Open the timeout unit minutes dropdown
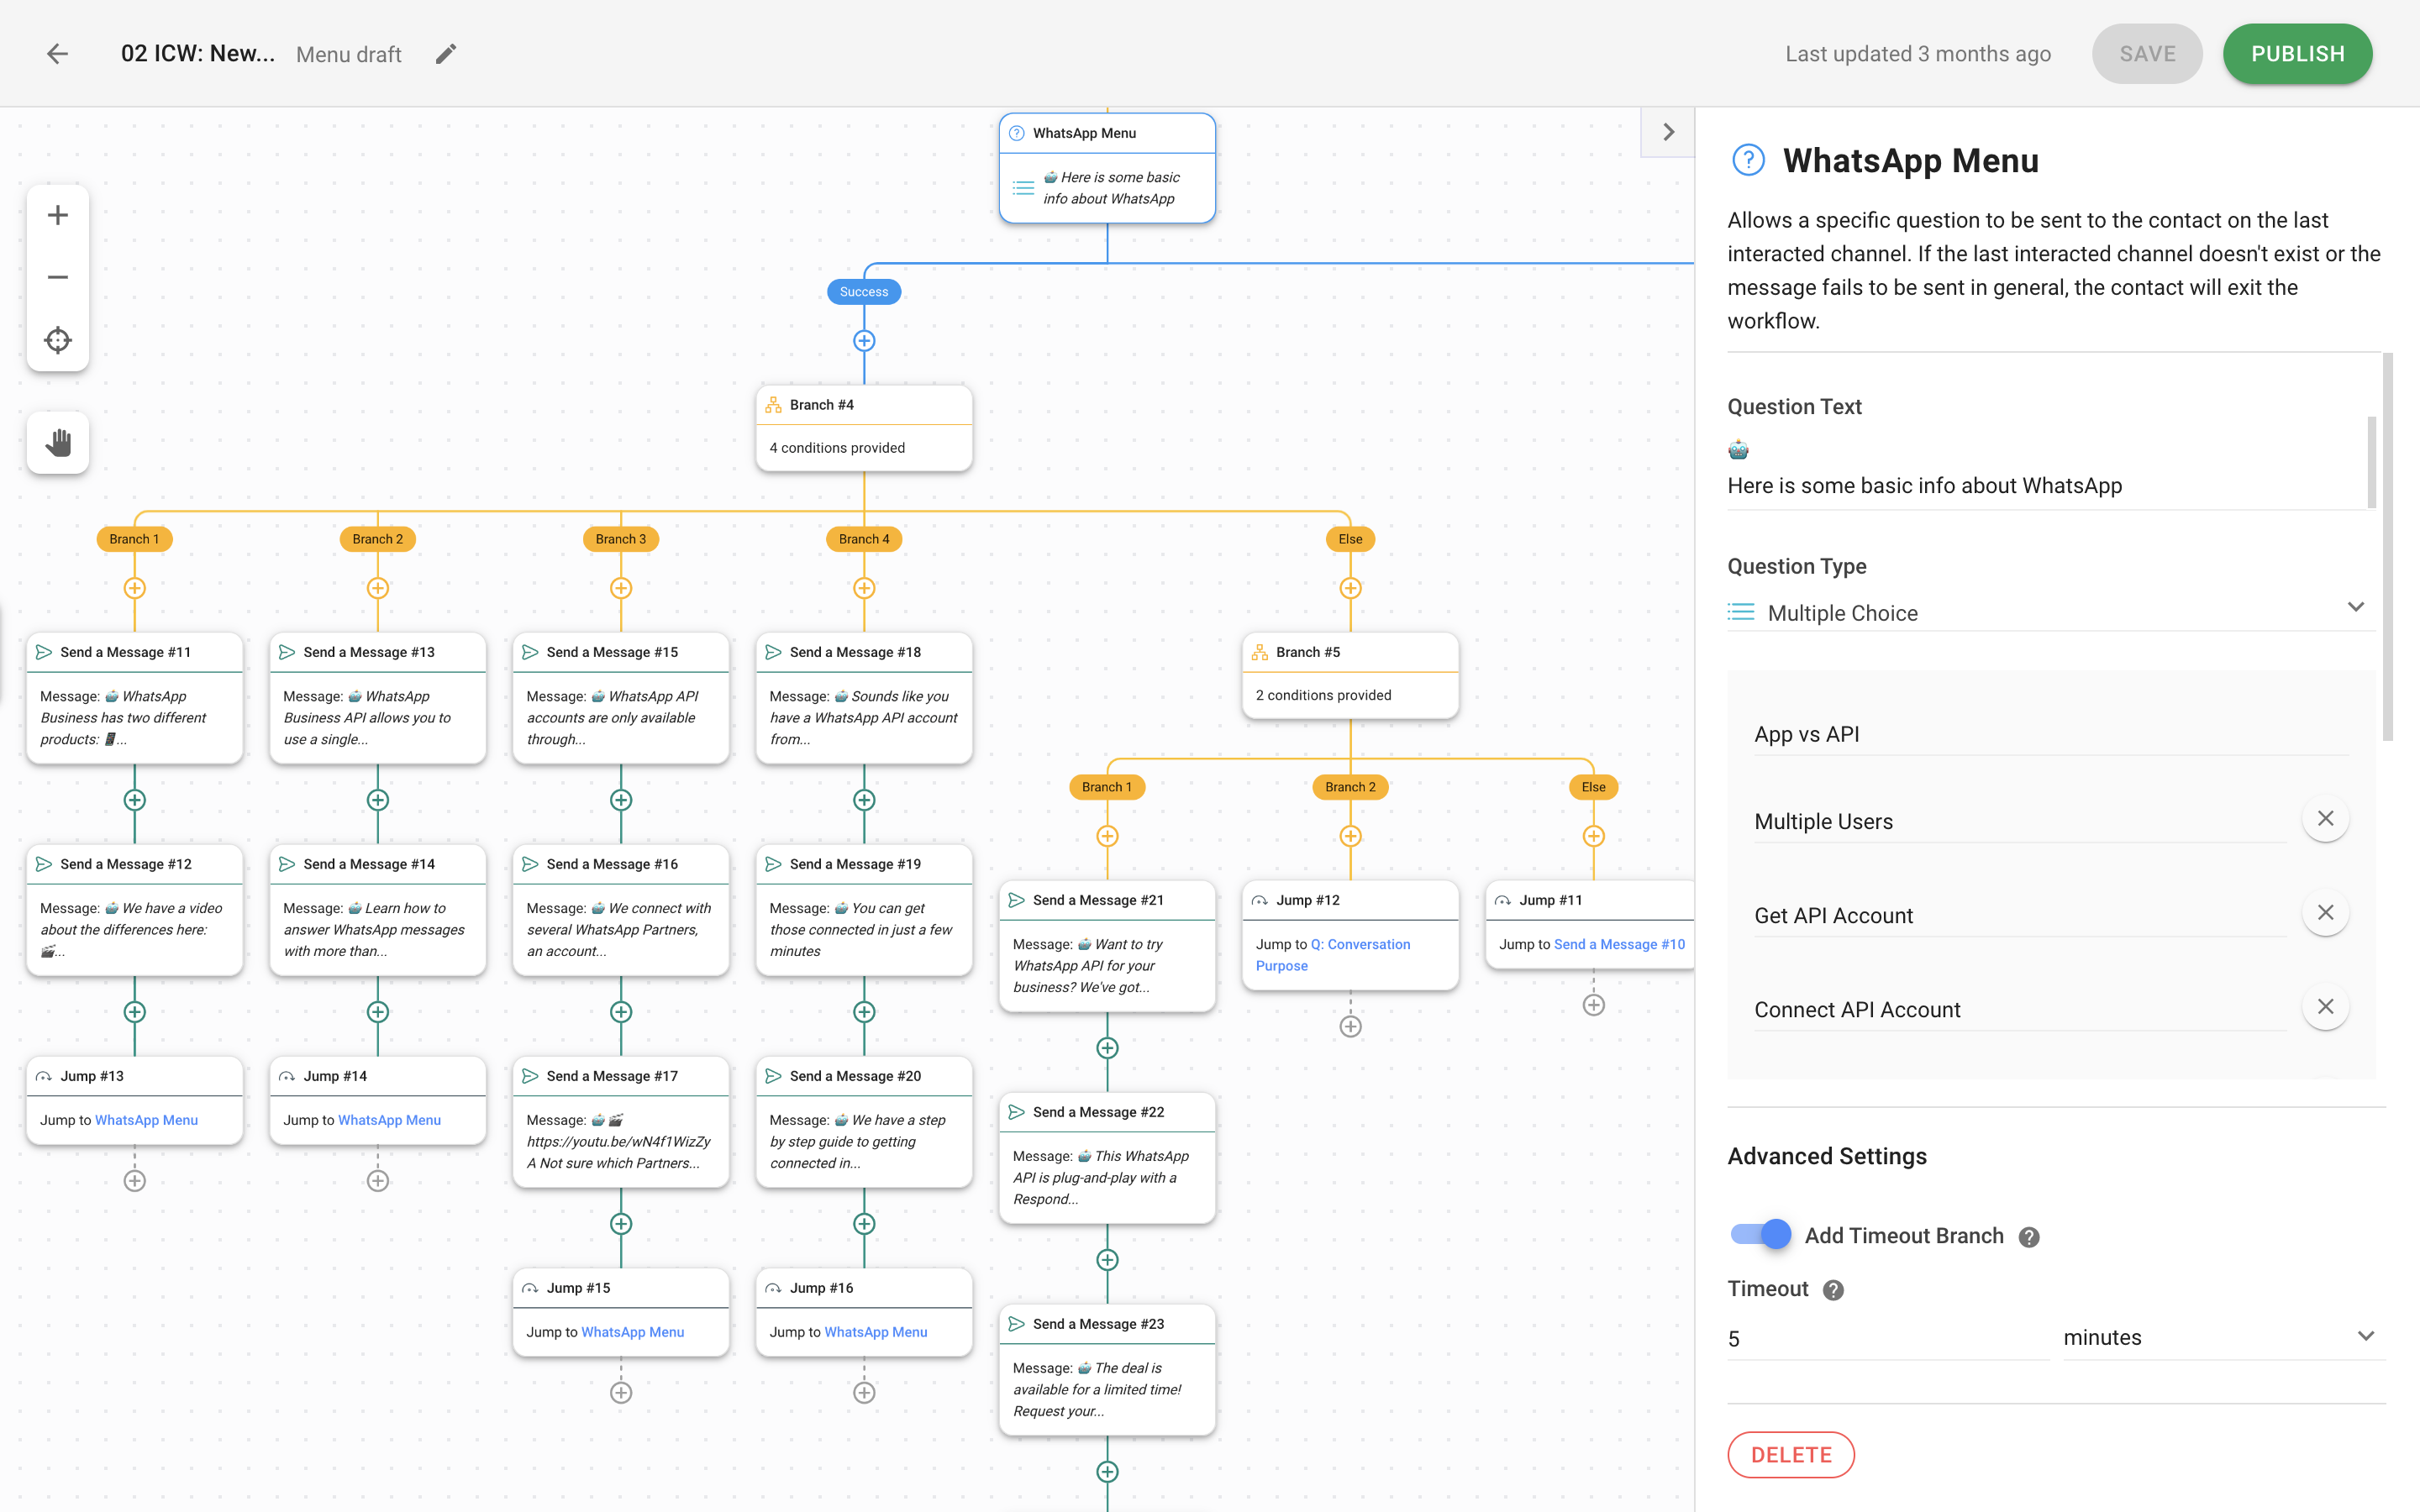 pos(2223,1337)
